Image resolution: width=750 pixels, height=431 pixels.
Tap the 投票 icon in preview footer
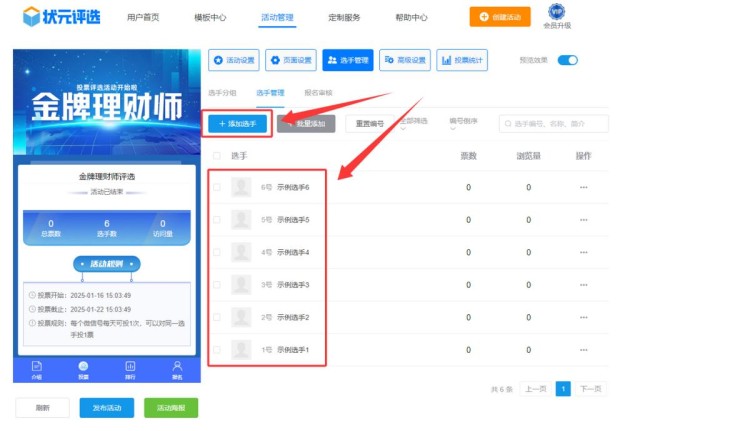[x=83, y=369]
